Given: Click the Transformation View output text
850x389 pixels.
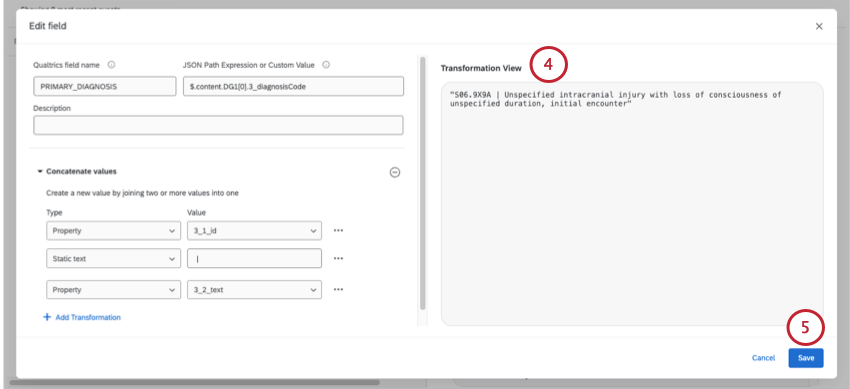Looking at the screenshot, I should pos(615,99).
